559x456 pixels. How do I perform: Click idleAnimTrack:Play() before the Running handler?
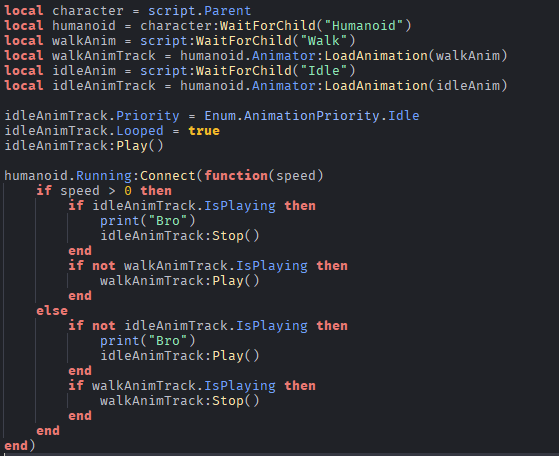tap(84, 145)
